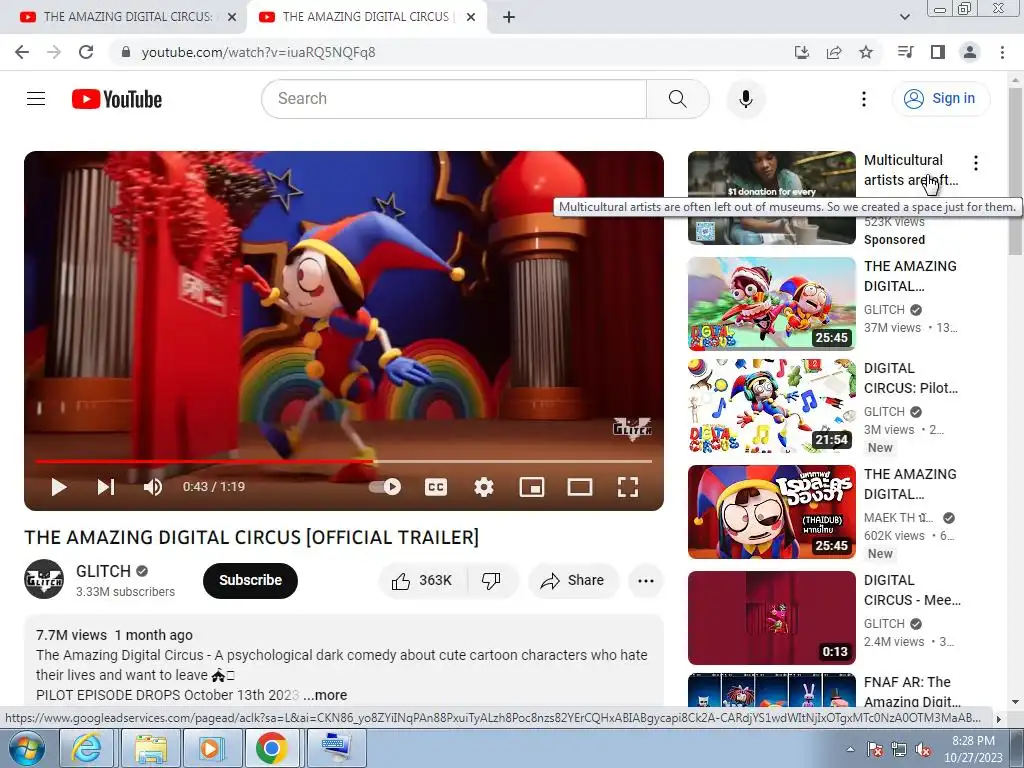Open YouTube settings three-dot menu
The height and width of the screenshot is (768, 1024).
(x=863, y=99)
